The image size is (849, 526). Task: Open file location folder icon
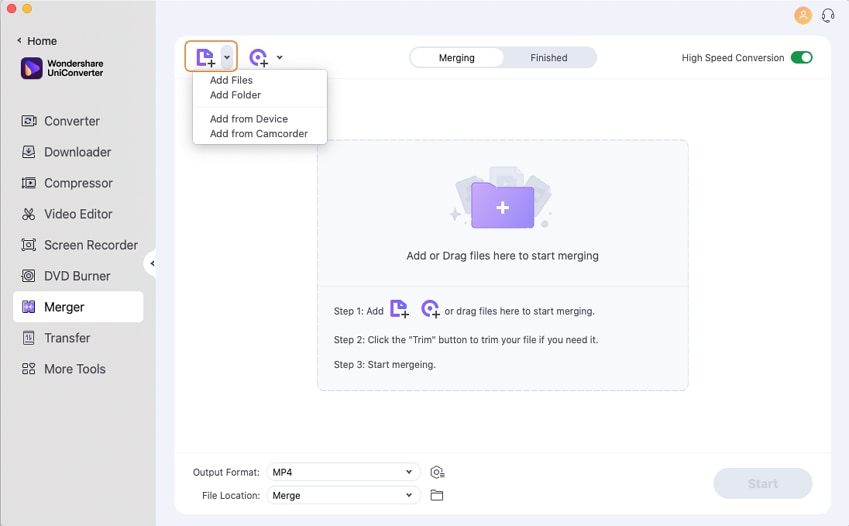click(x=436, y=495)
